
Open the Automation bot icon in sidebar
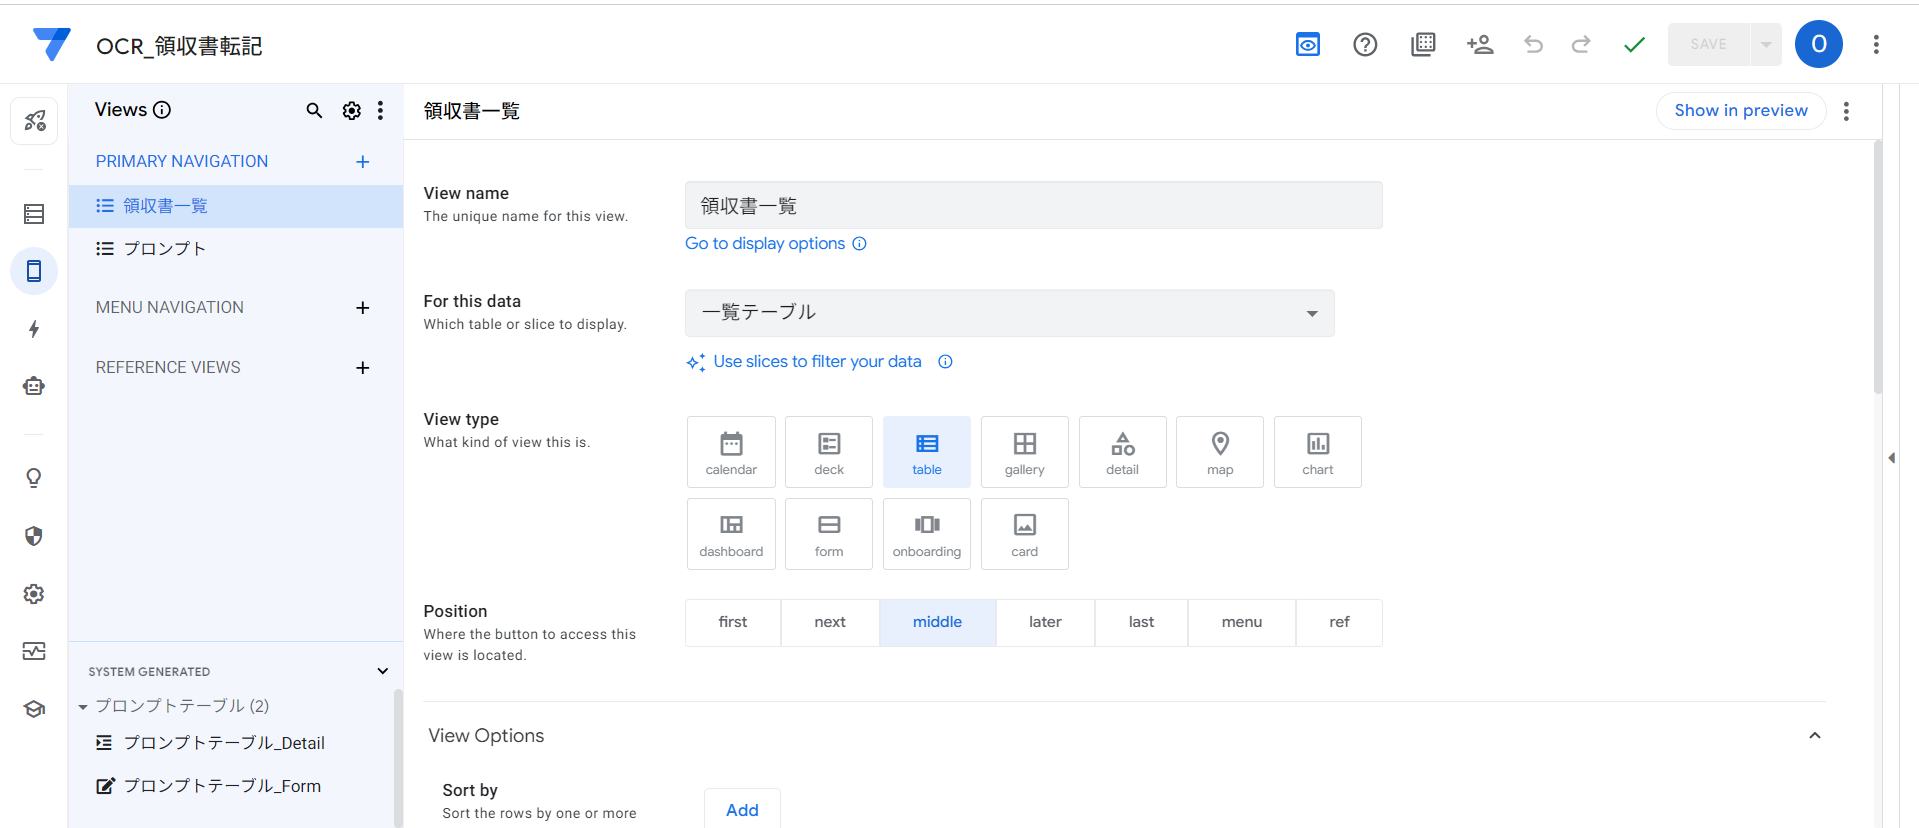tap(34, 386)
